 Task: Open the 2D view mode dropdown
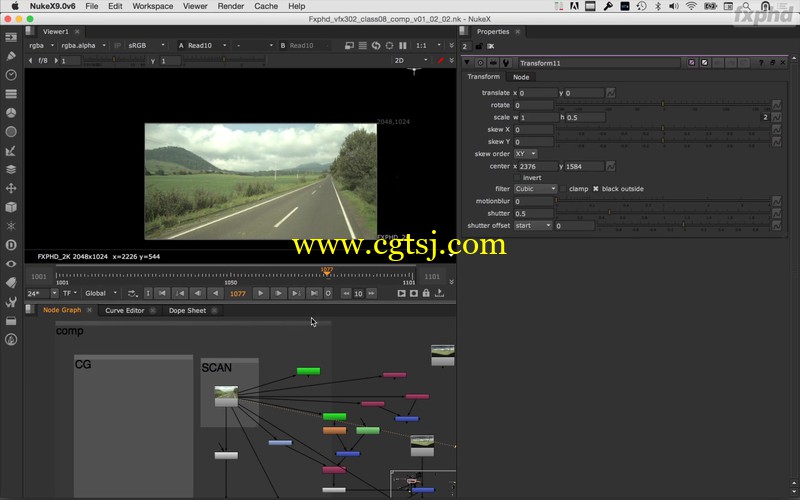[410, 61]
